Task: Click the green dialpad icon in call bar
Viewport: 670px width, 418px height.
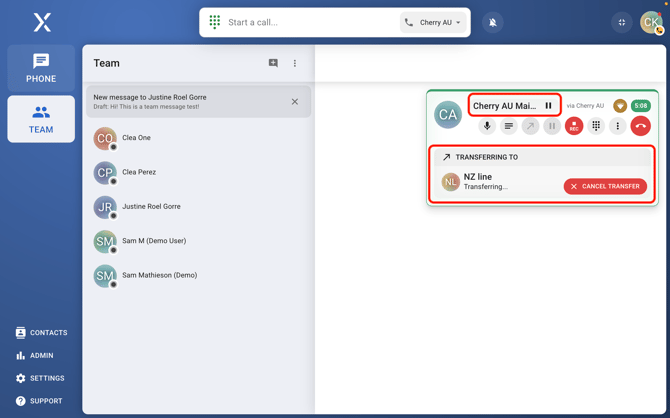Action: (215, 22)
